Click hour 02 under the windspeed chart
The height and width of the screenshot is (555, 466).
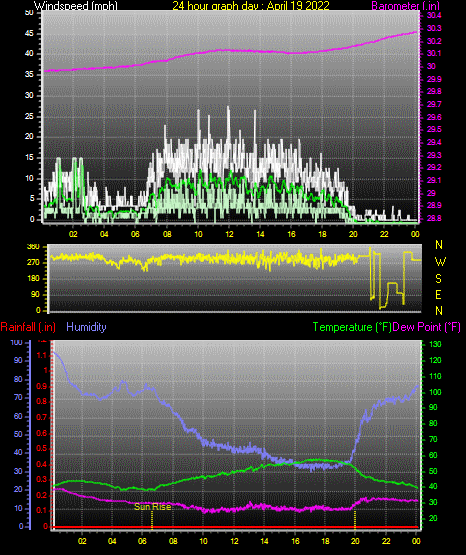tap(73, 234)
